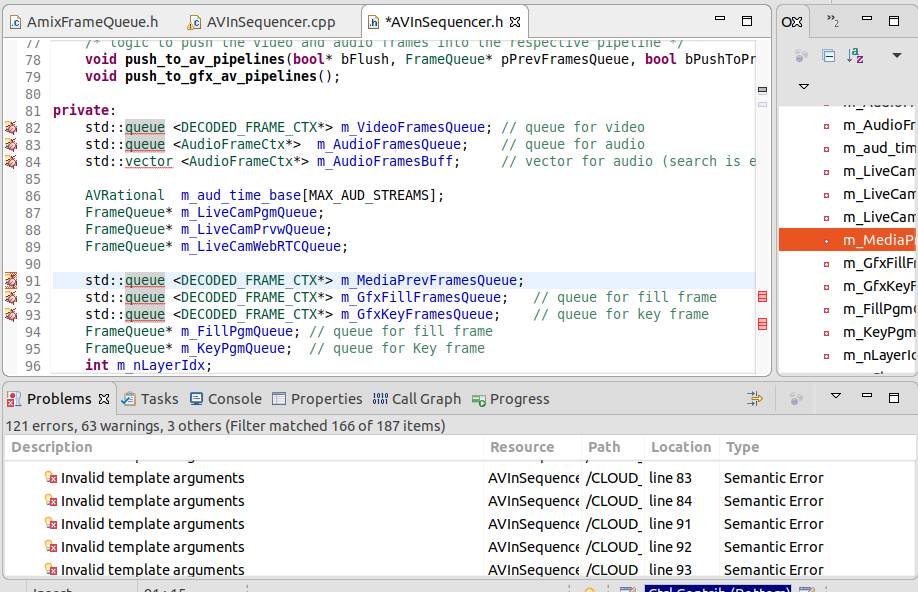Viewport: 918px width, 592px height.
Task: Select the Invalid template arguments error at line 91
Action: pyautogui.click(x=461, y=524)
